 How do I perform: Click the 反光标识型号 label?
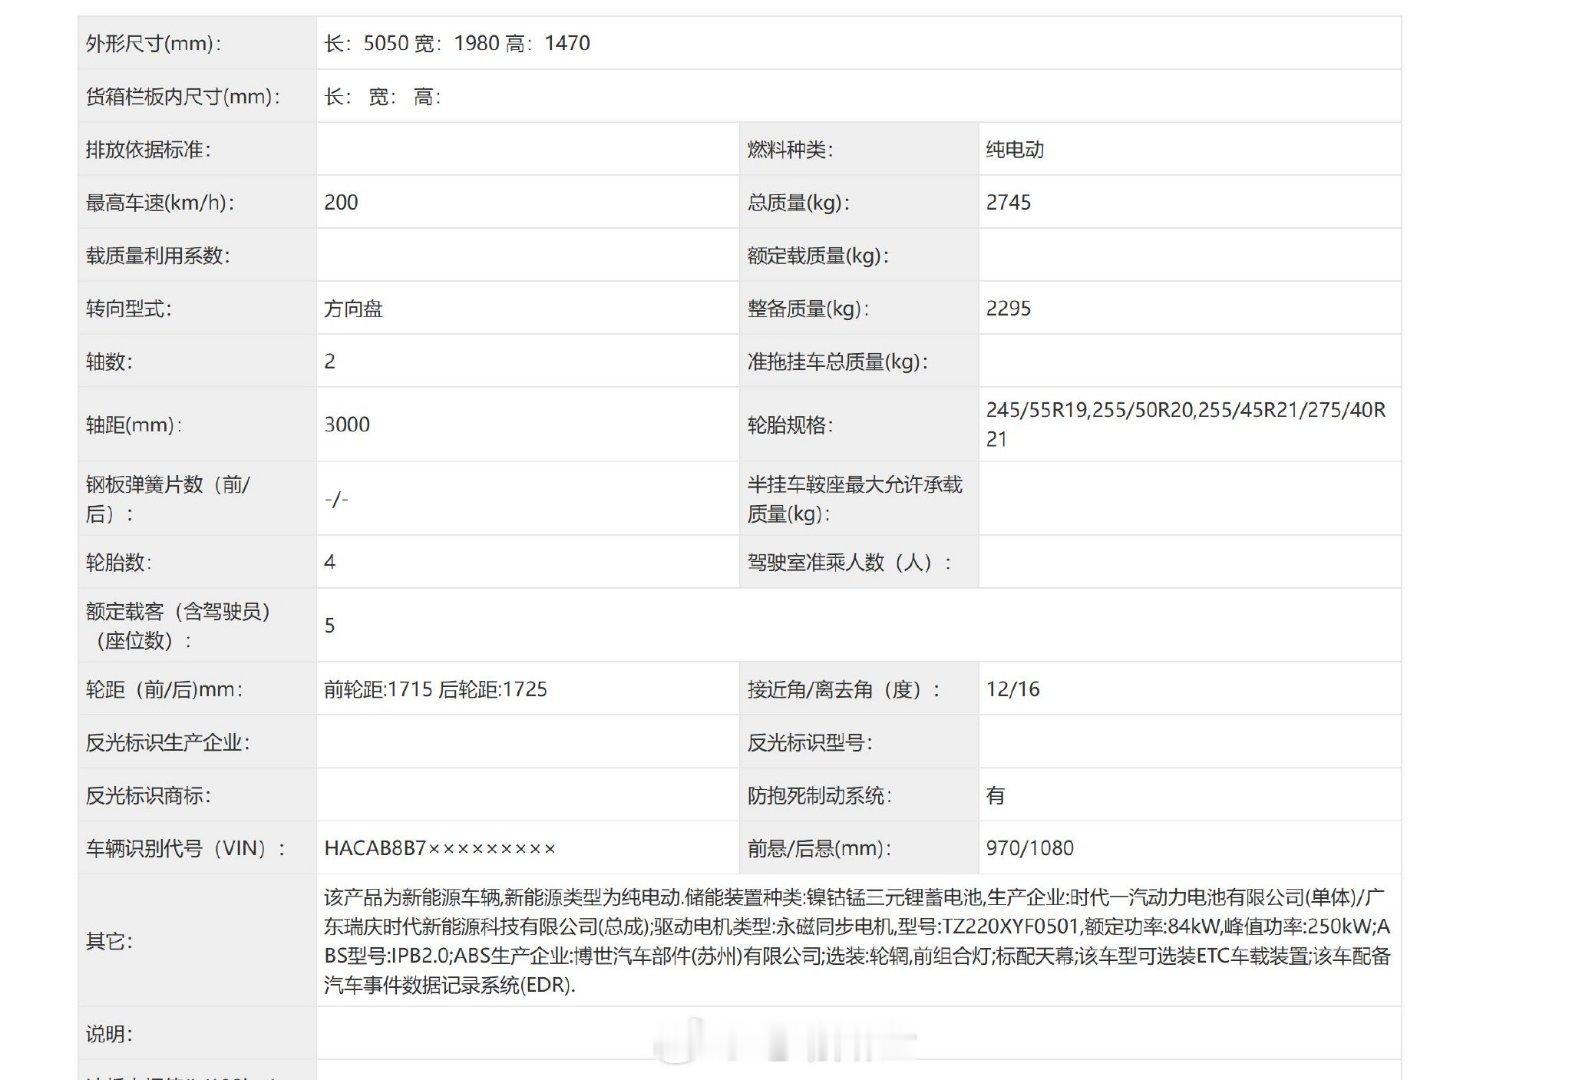[x=810, y=742]
